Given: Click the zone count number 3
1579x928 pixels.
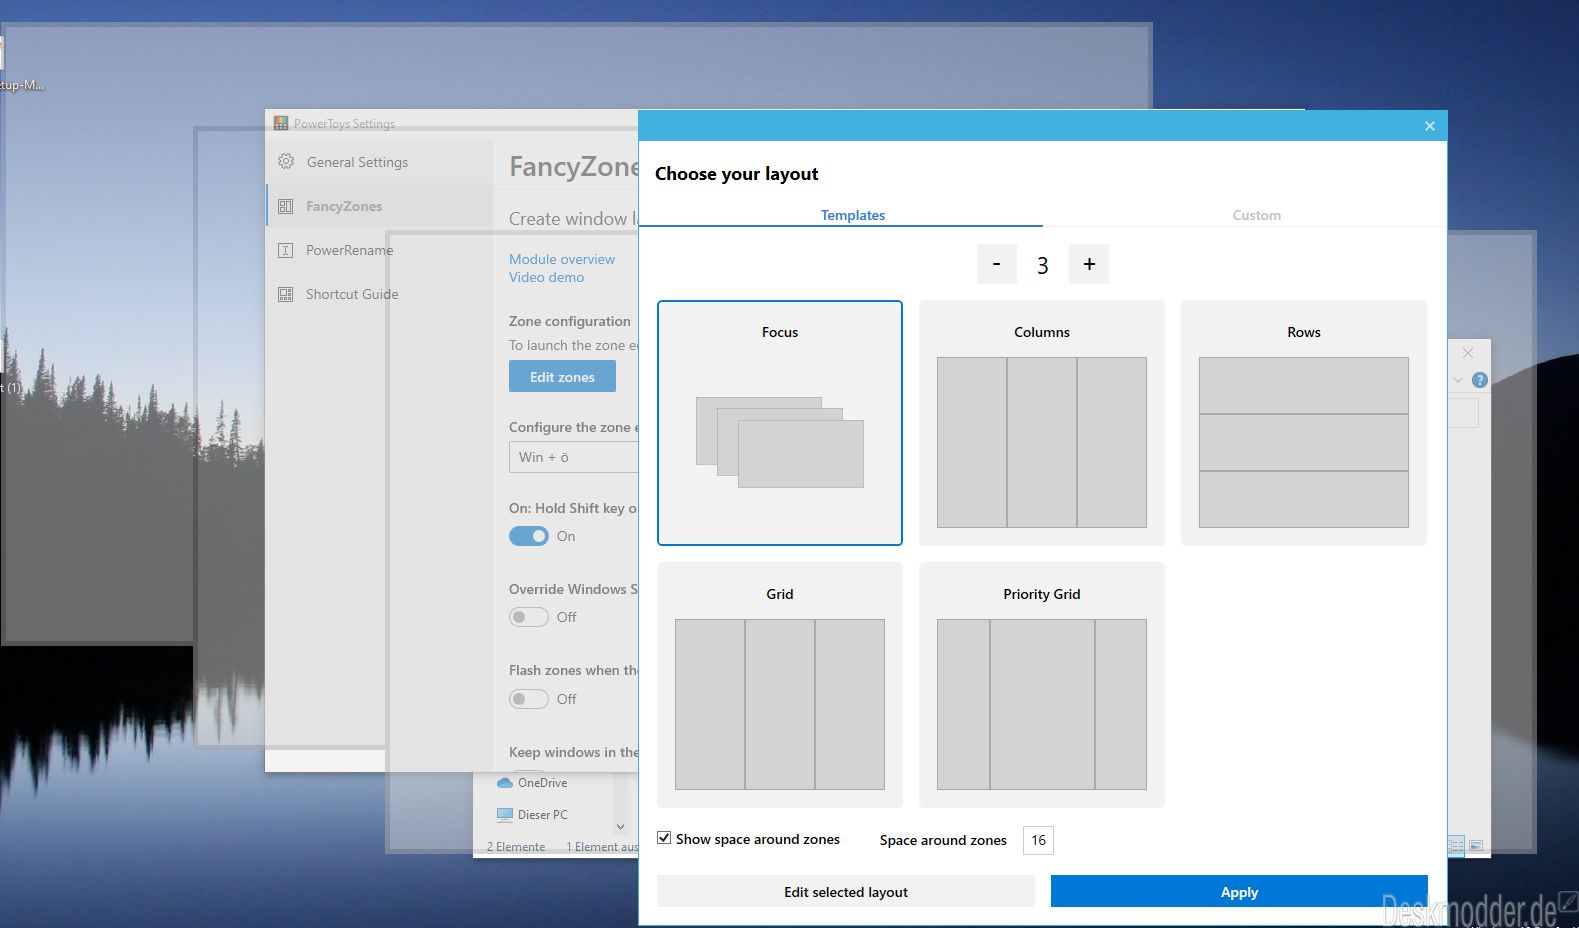Looking at the screenshot, I should coord(1042,265).
